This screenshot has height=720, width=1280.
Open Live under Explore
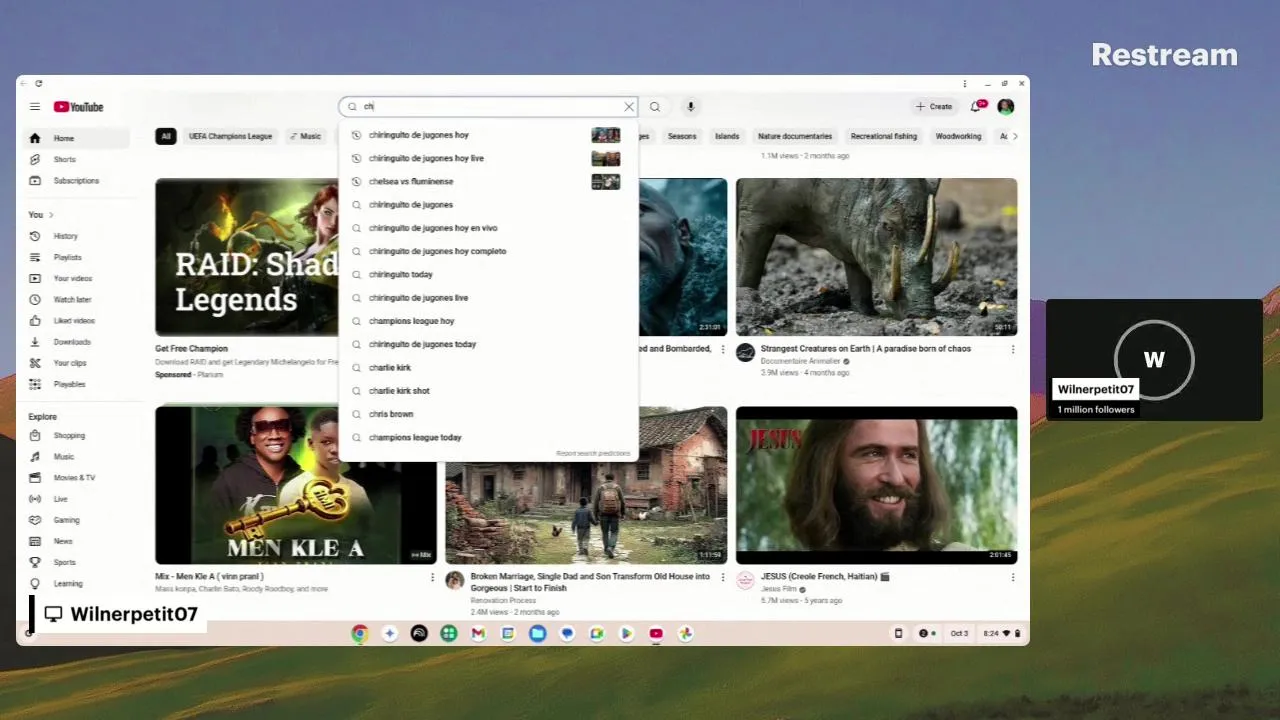pos(76,498)
